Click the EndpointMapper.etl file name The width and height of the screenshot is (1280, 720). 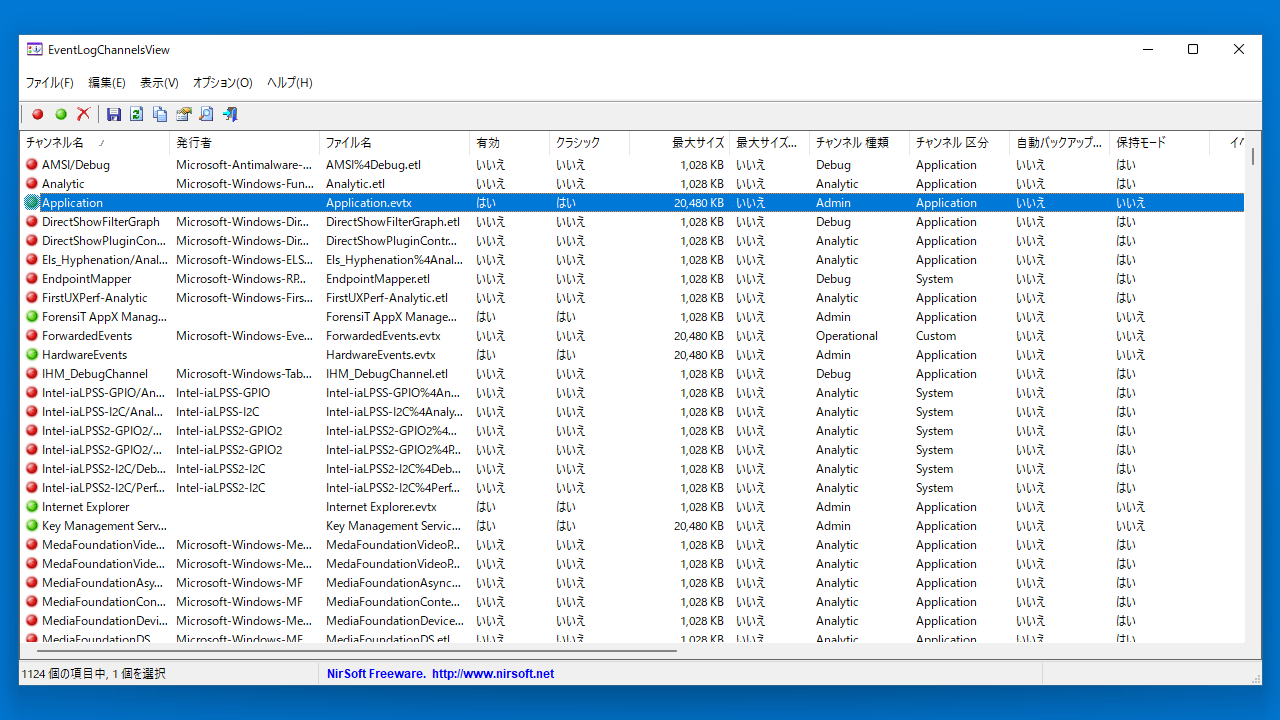coord(378,279)
